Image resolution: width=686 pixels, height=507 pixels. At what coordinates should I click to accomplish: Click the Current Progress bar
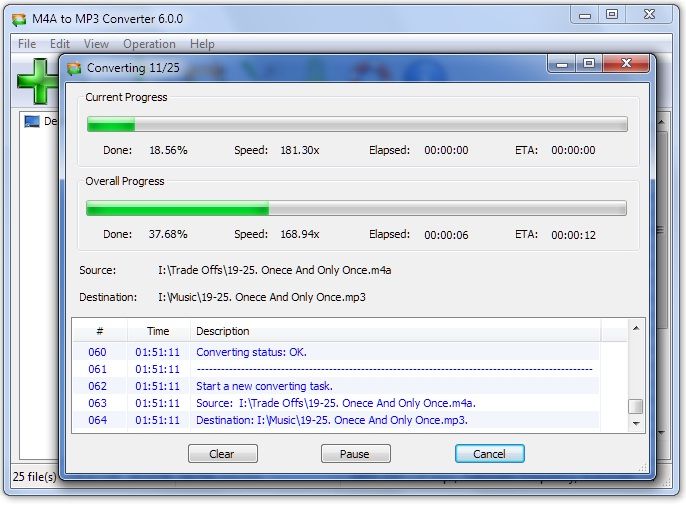click(357, 124)
